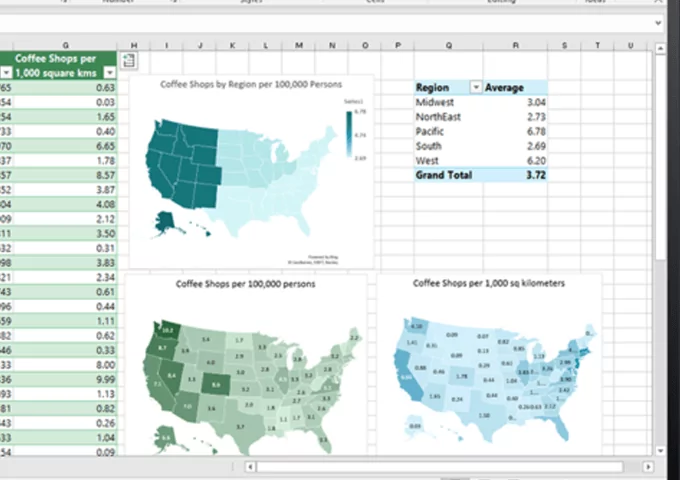Click the horizontal scrollbar left arrow
Screen dimensions: 680x480
click(x=250, y=467)
